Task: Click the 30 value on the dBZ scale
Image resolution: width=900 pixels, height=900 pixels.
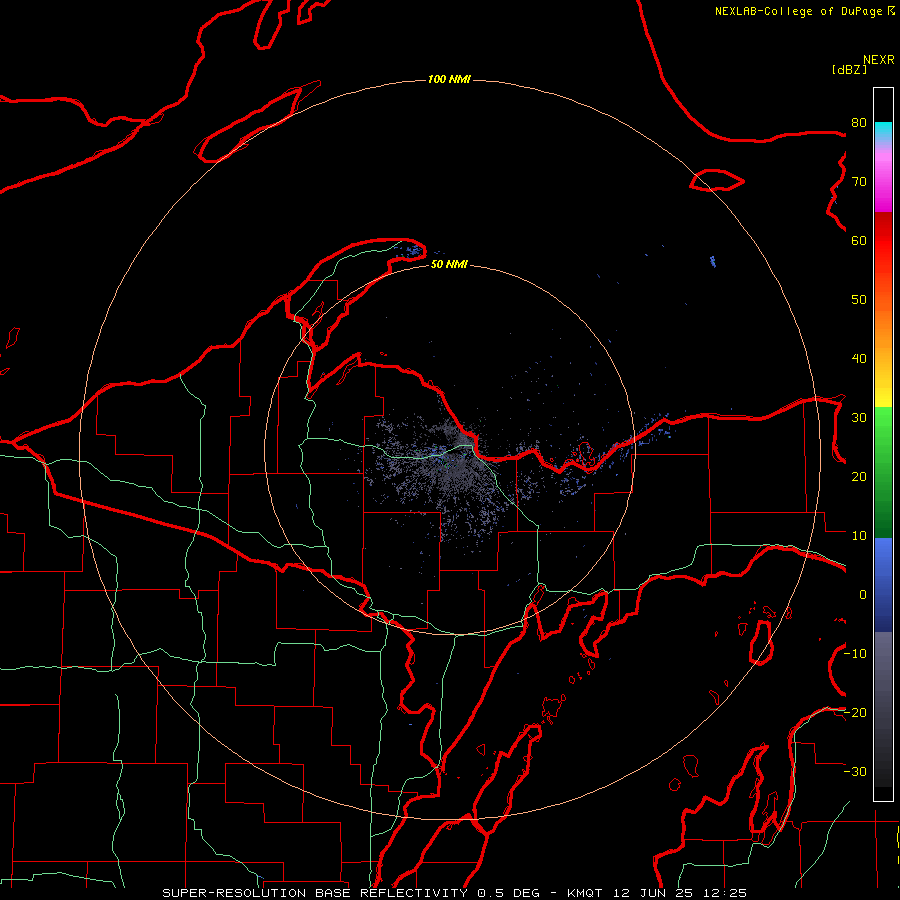Action: pos(859,418)
